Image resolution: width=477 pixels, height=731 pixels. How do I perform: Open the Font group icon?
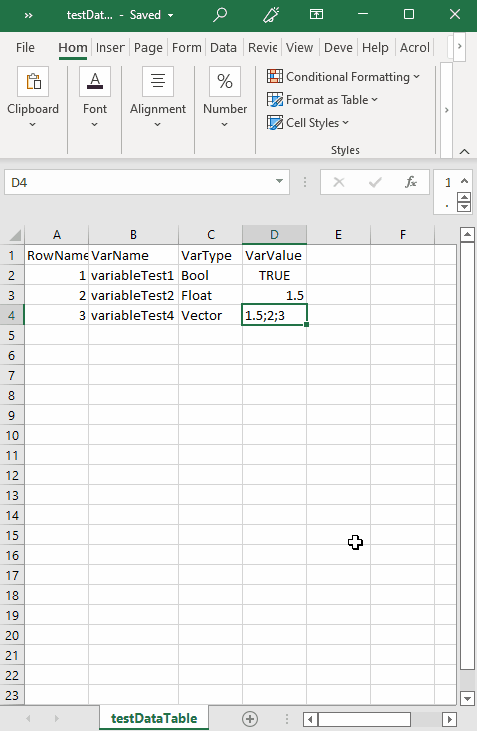(x=95, y=82)
